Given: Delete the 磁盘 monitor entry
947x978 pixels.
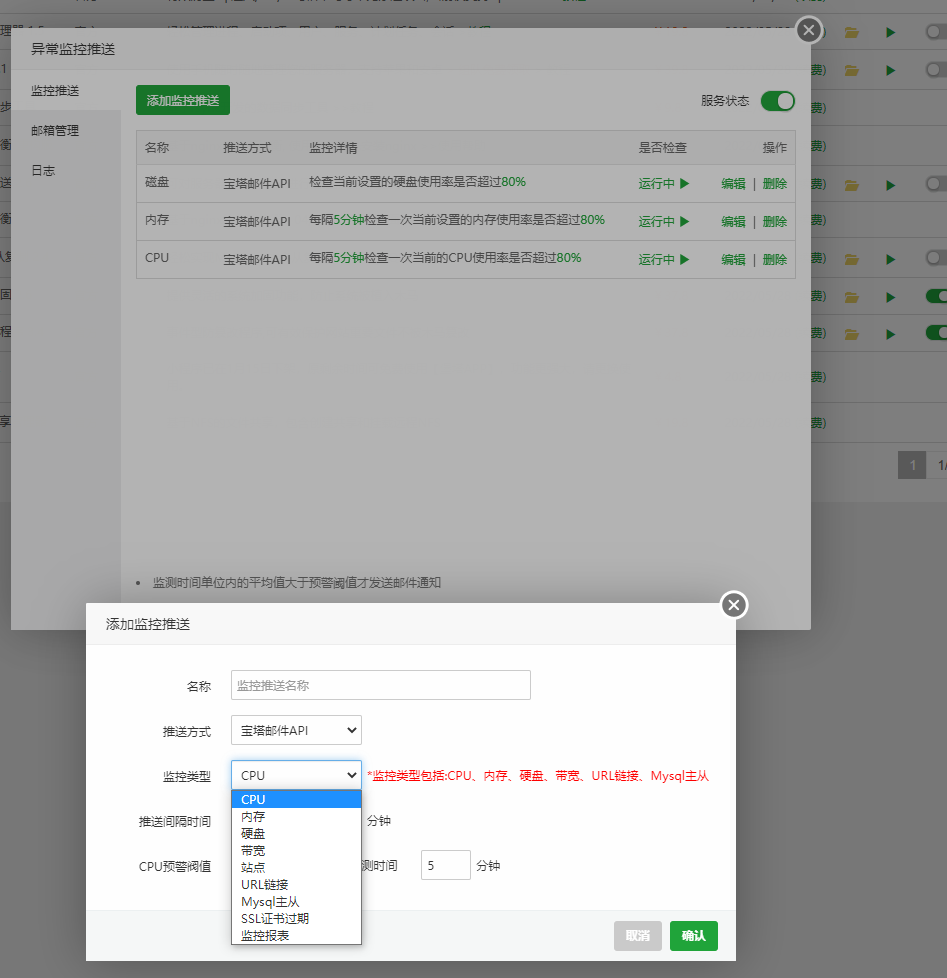Looking at the screenshot, I should (x=775, y=183).
